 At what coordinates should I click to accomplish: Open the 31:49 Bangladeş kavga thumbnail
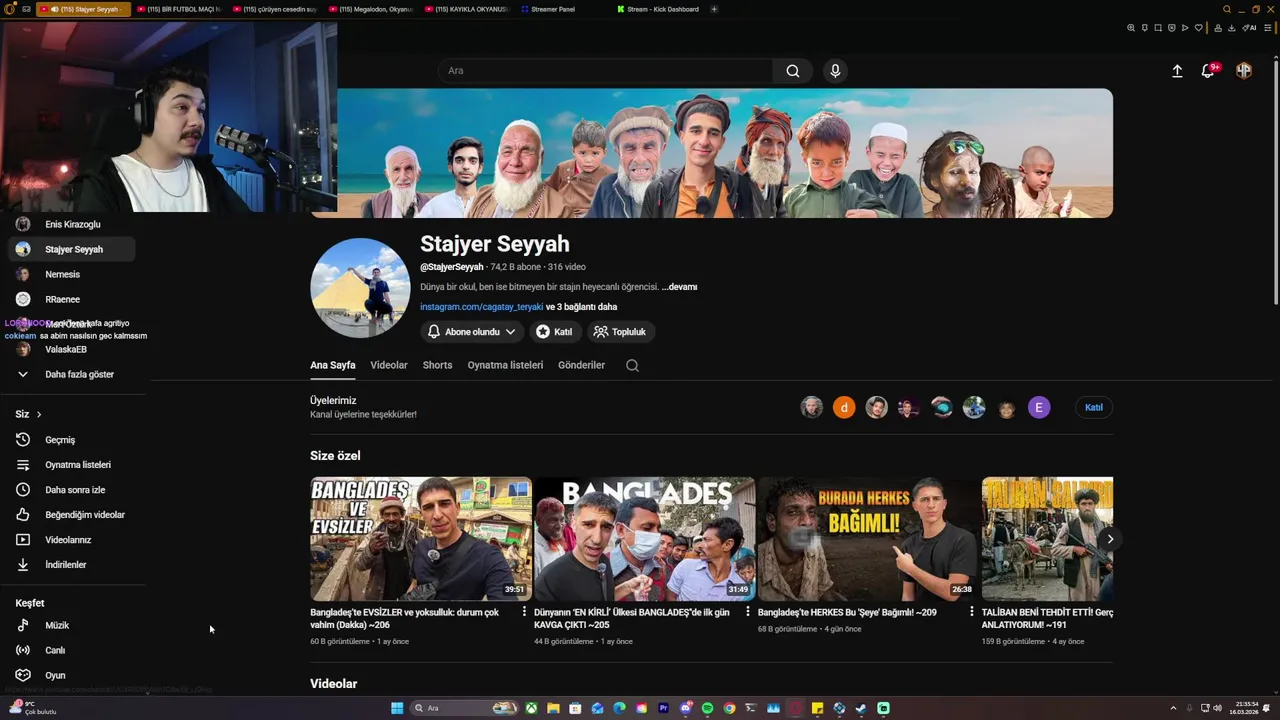(645, 539)
